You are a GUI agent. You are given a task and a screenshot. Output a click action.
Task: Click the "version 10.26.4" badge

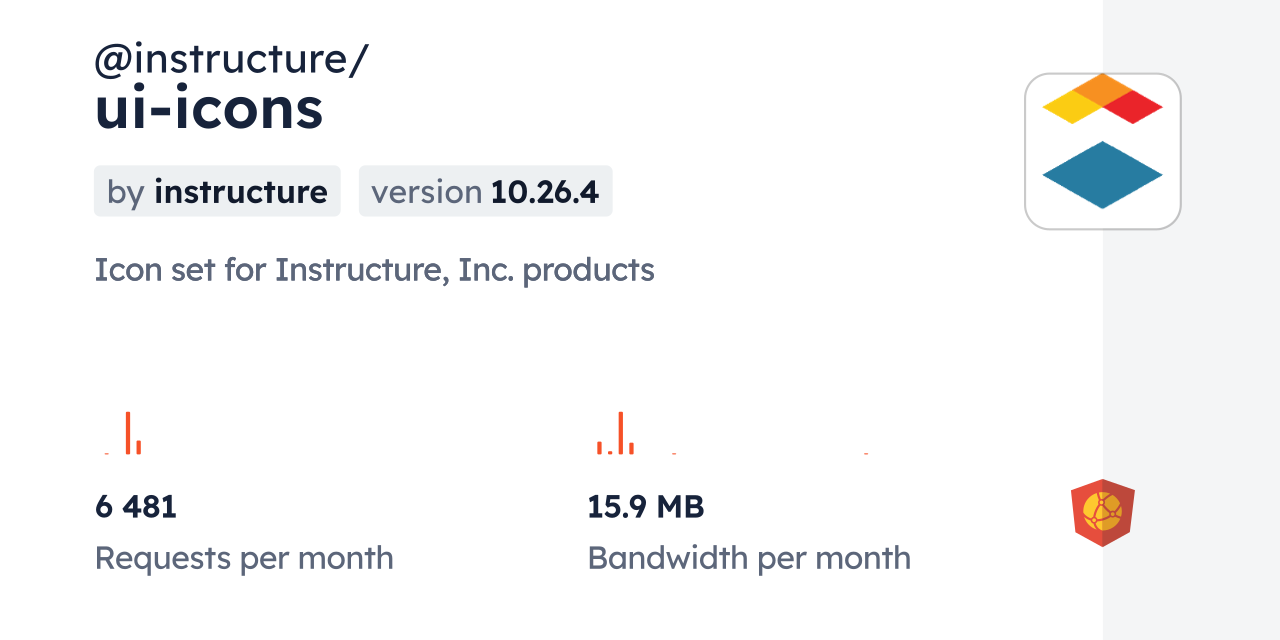point(485,191)
